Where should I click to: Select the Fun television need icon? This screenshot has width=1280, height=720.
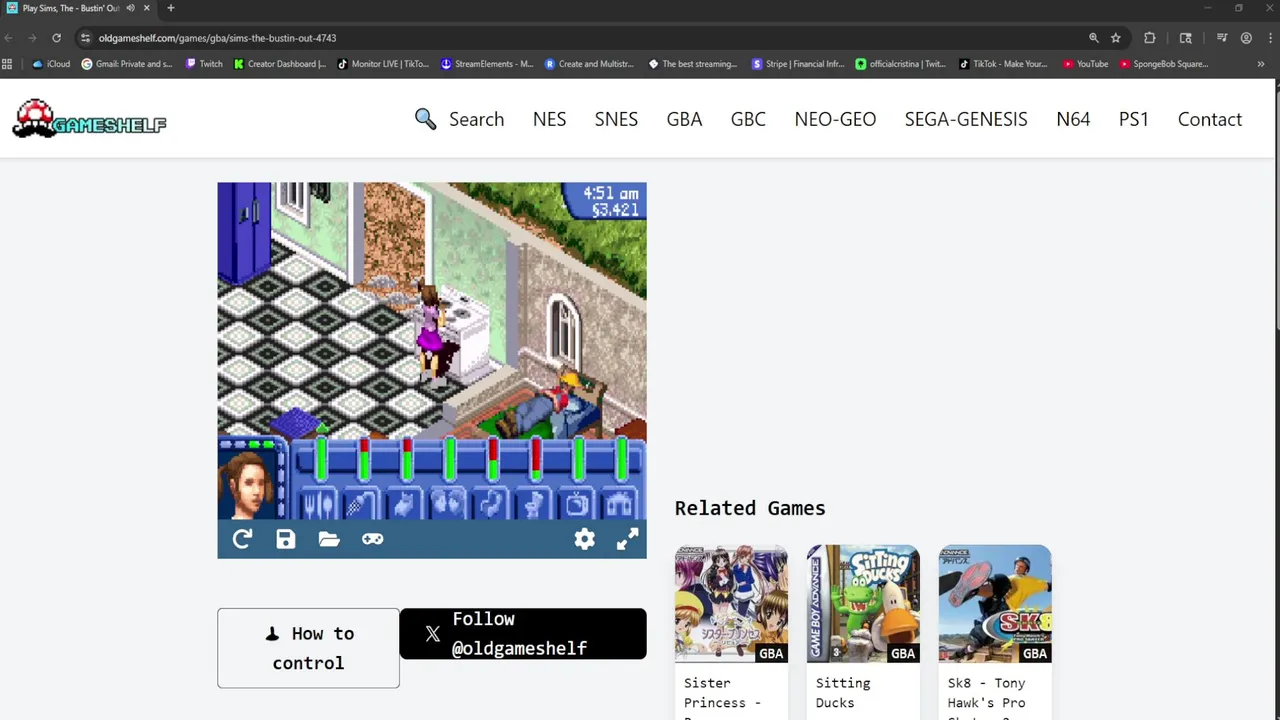(x=577, y=504)
